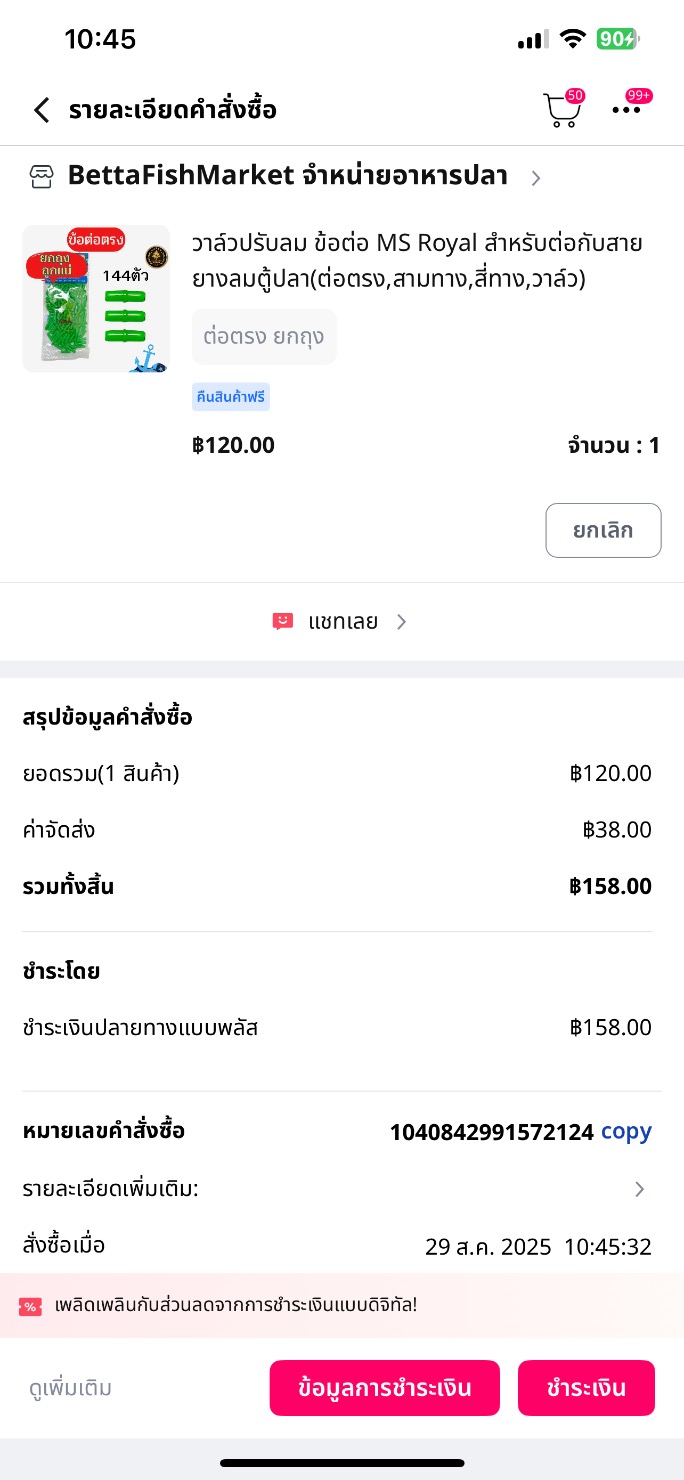
Task: Tap the back arrow icon
Action: [41, 110]
